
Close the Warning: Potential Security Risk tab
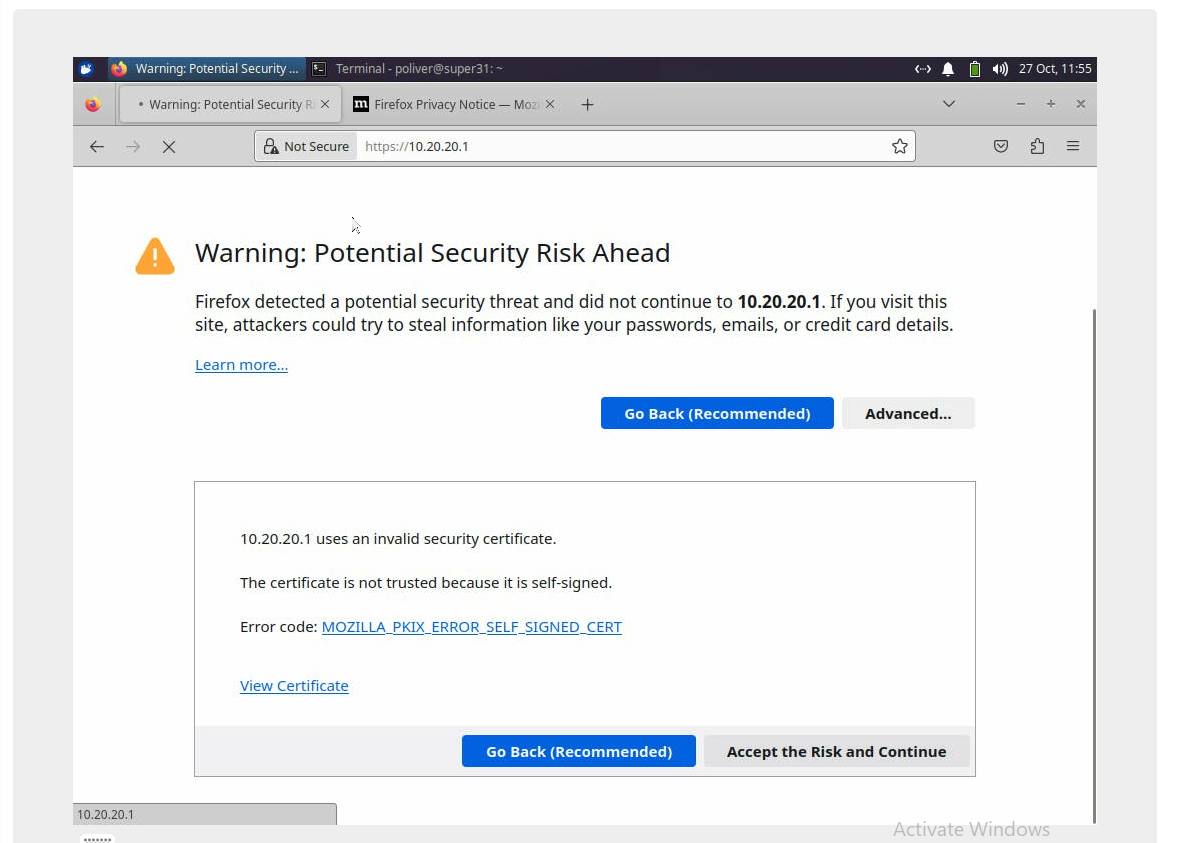324,104
